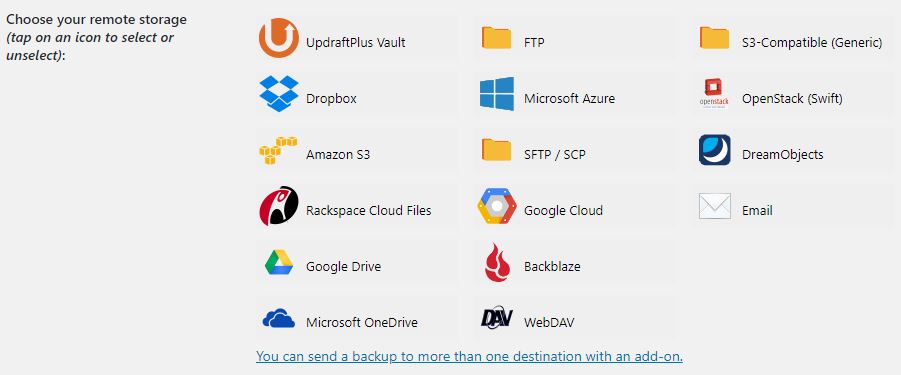Select the S3-Compatible (Generic) folder icon
The image size is (901, 375).
click(714, 37)
